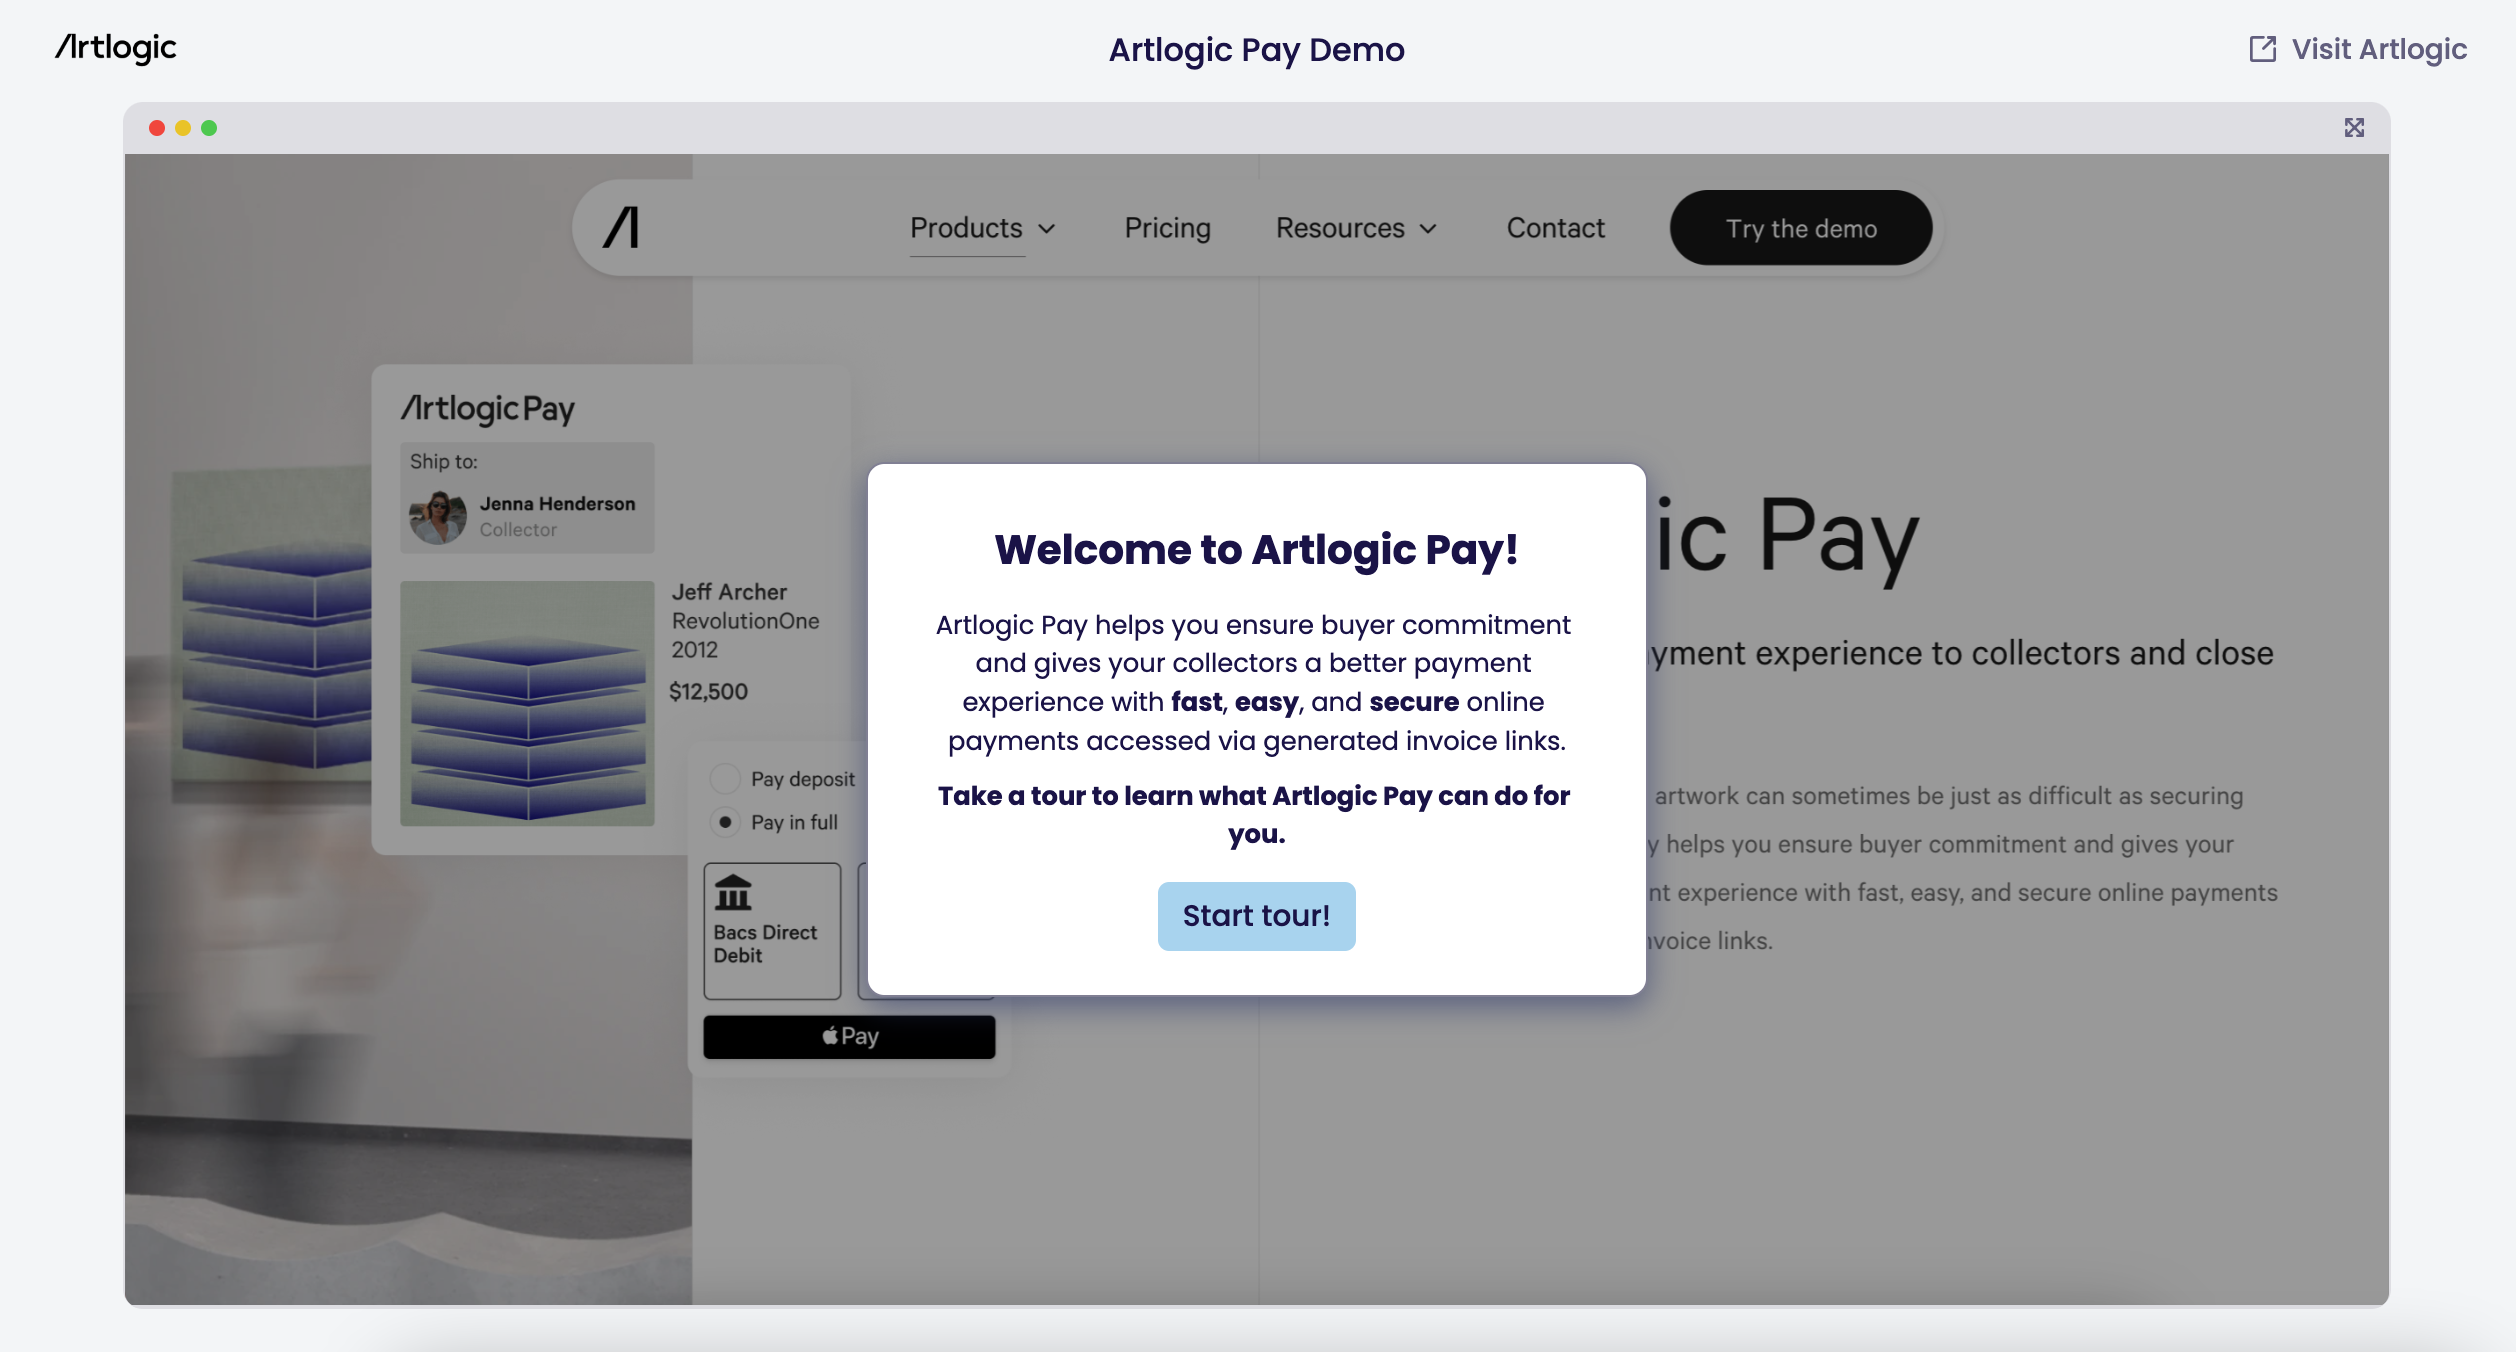Click the bank building icon

click(733, 893)
